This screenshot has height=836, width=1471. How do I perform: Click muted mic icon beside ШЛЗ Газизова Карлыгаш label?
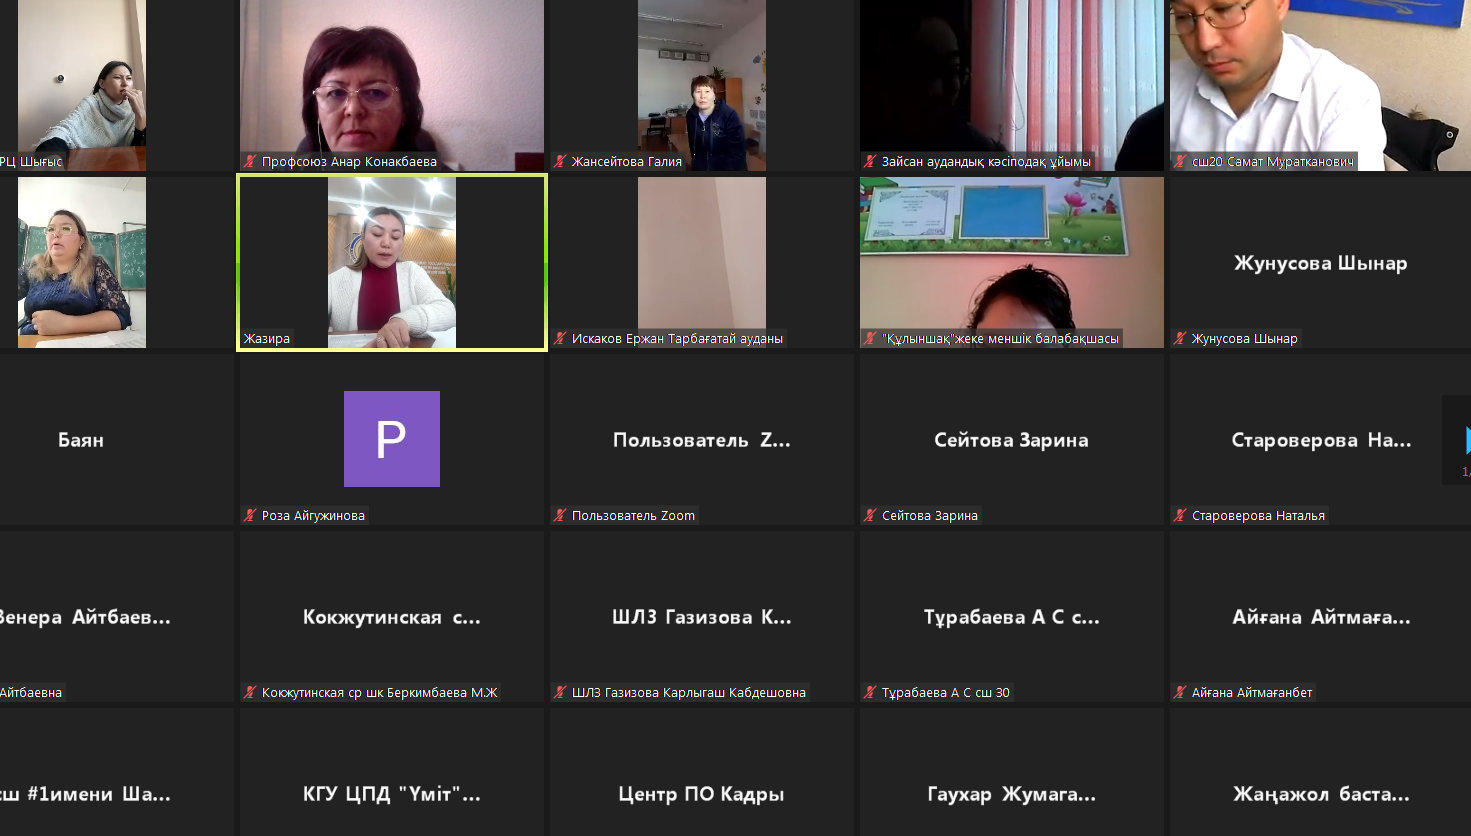tap(560, 692)
